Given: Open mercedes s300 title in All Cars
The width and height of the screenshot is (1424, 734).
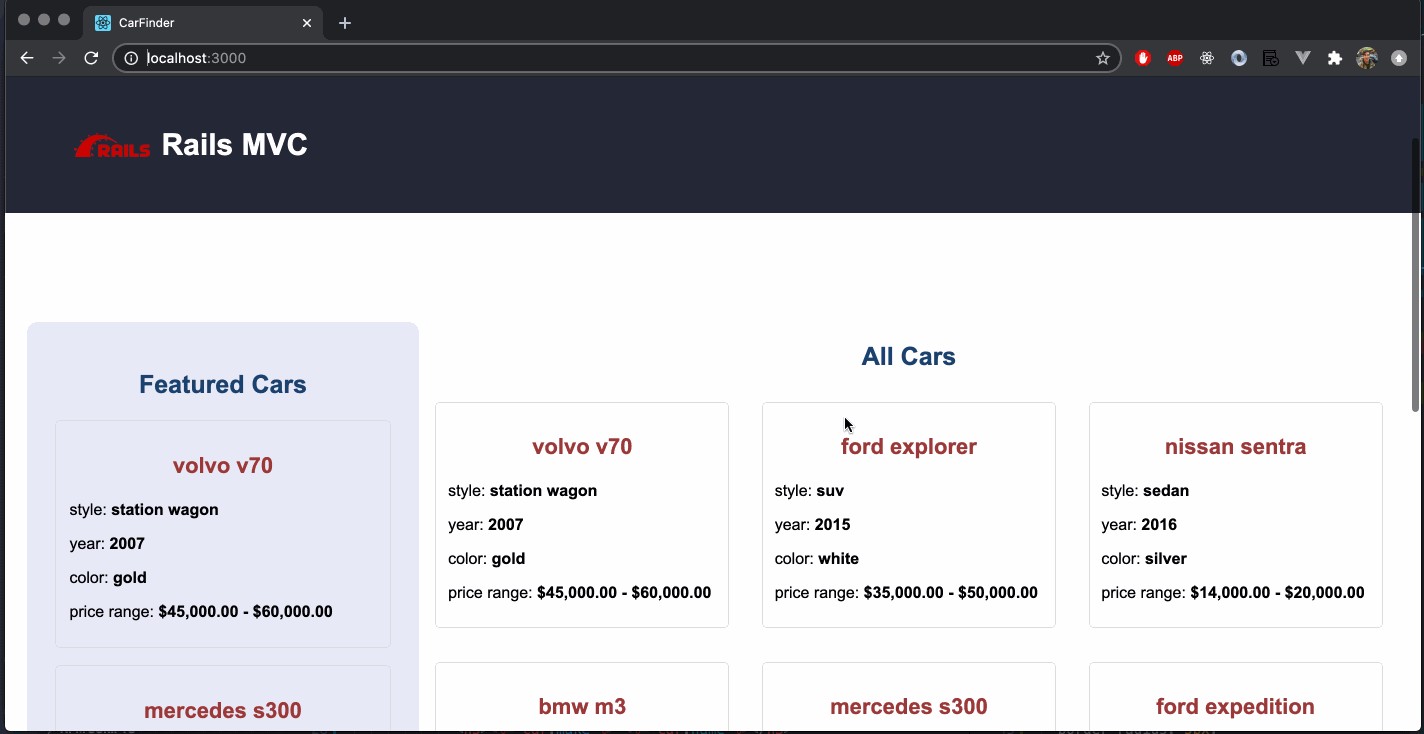Looking at the screenshot, I should 909,707.
